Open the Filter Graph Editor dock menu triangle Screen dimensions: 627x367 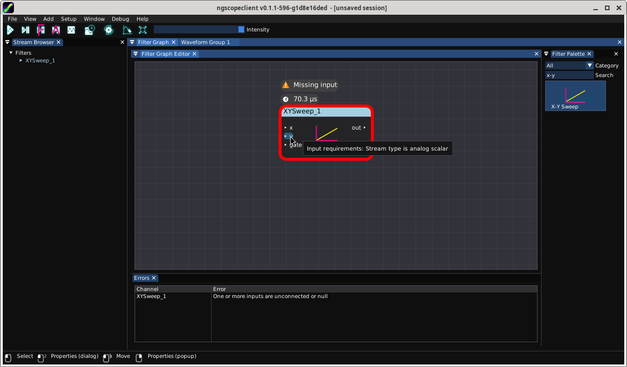coord(136,54)
